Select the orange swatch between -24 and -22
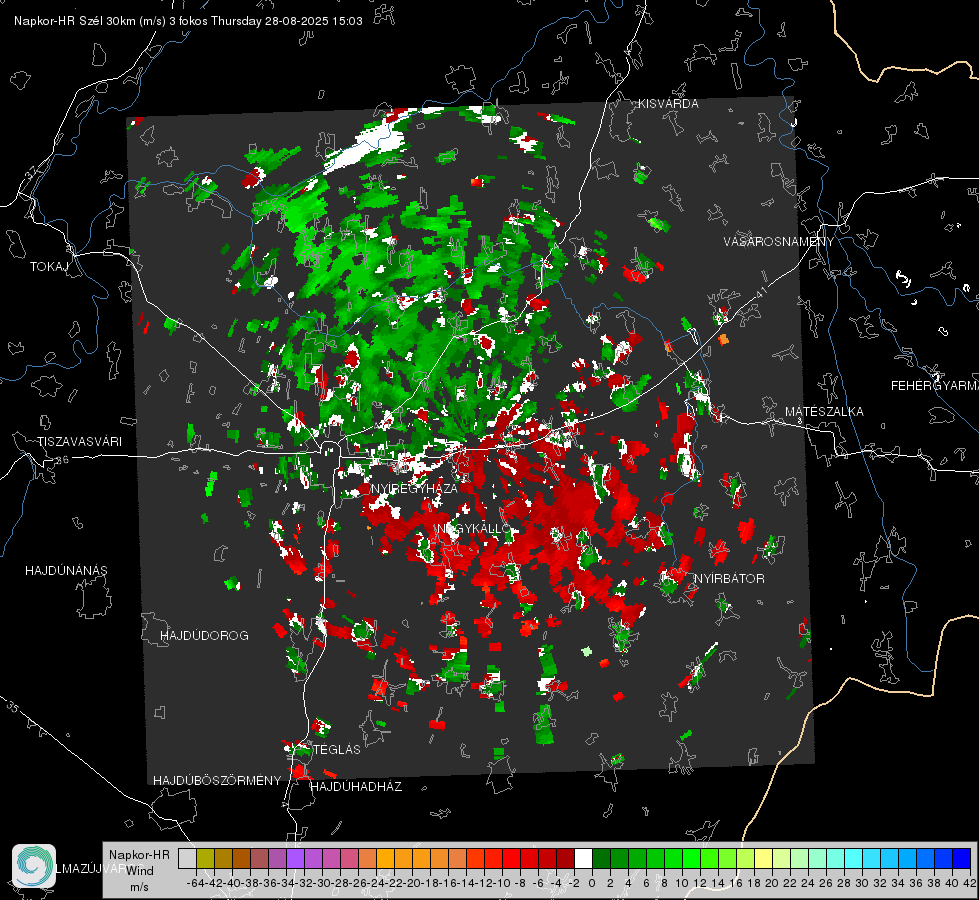Viewport: 979px width, 900px height. click(x=385, y=858)
